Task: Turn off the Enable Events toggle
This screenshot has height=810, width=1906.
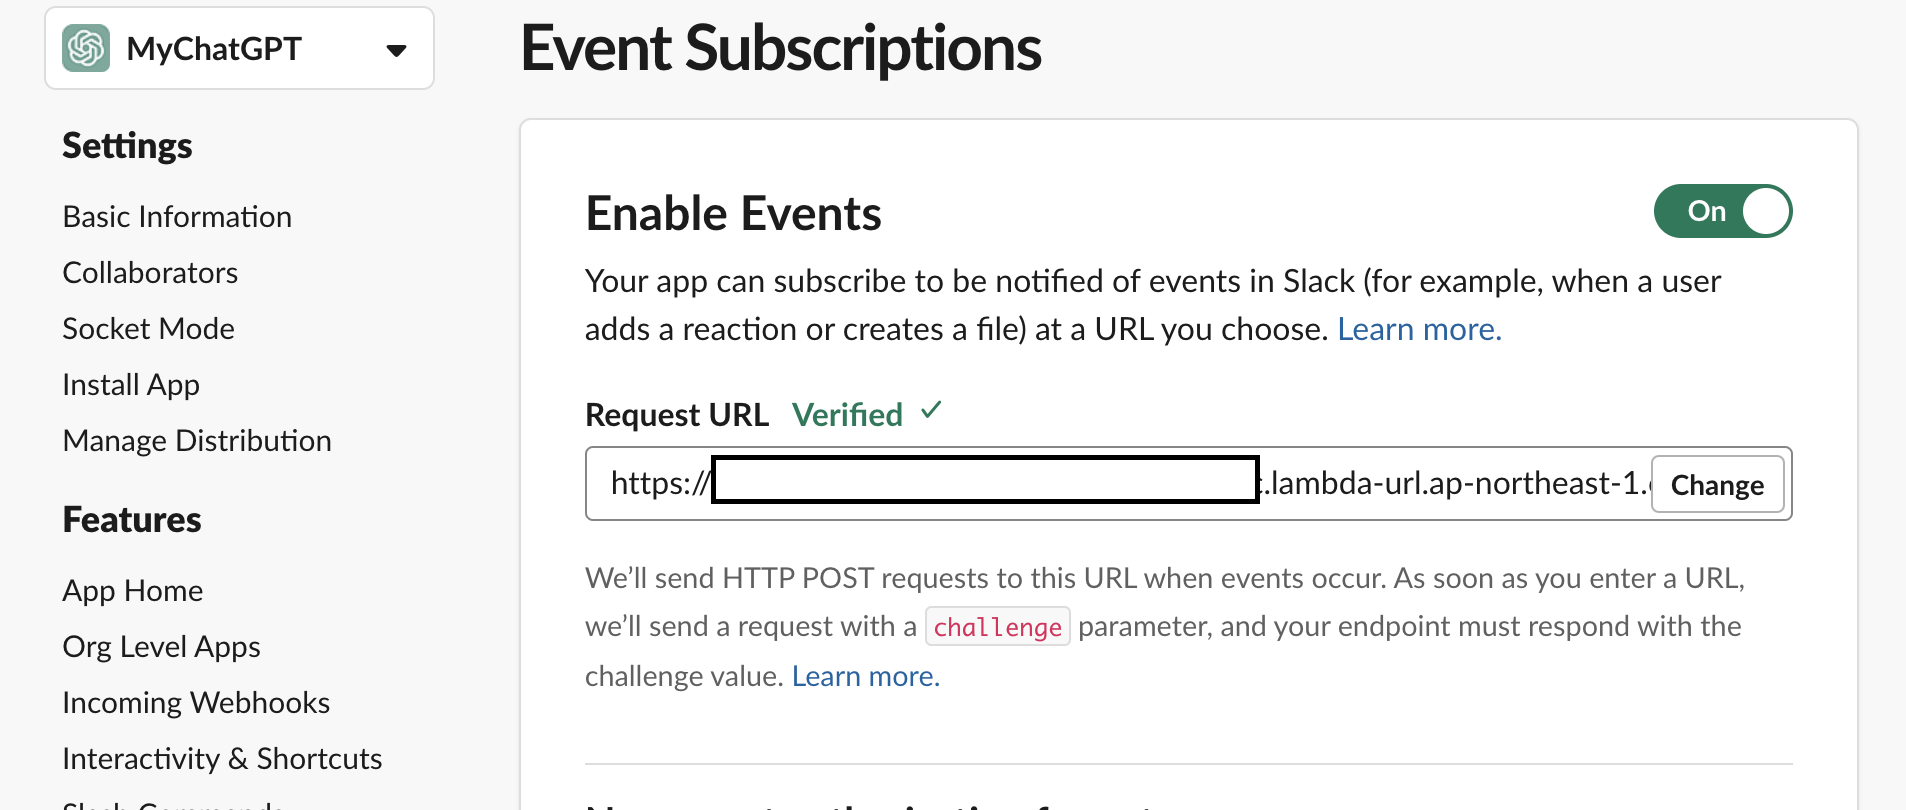Action: pyautogui.click(x=1722, y=211)
